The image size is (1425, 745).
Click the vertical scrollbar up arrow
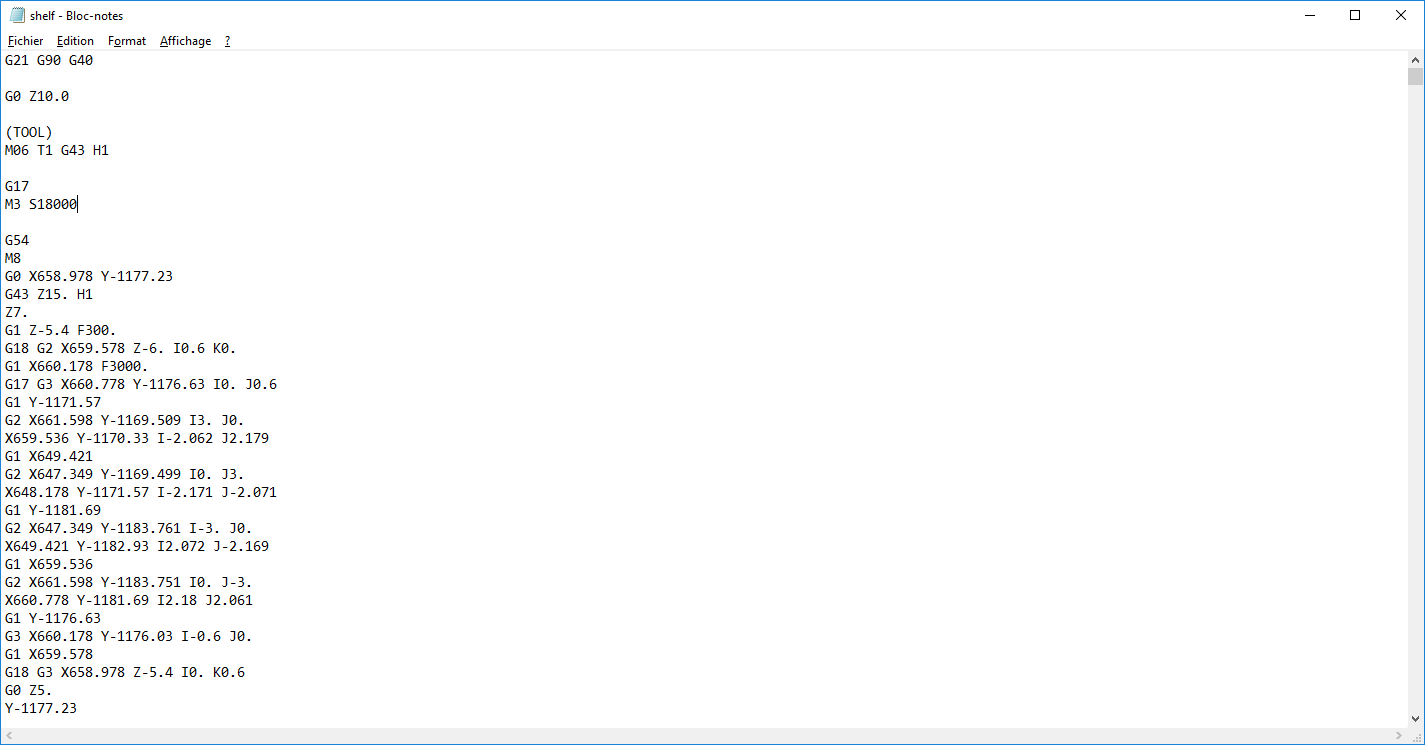pyautogui.click(x=1414, y=59)
